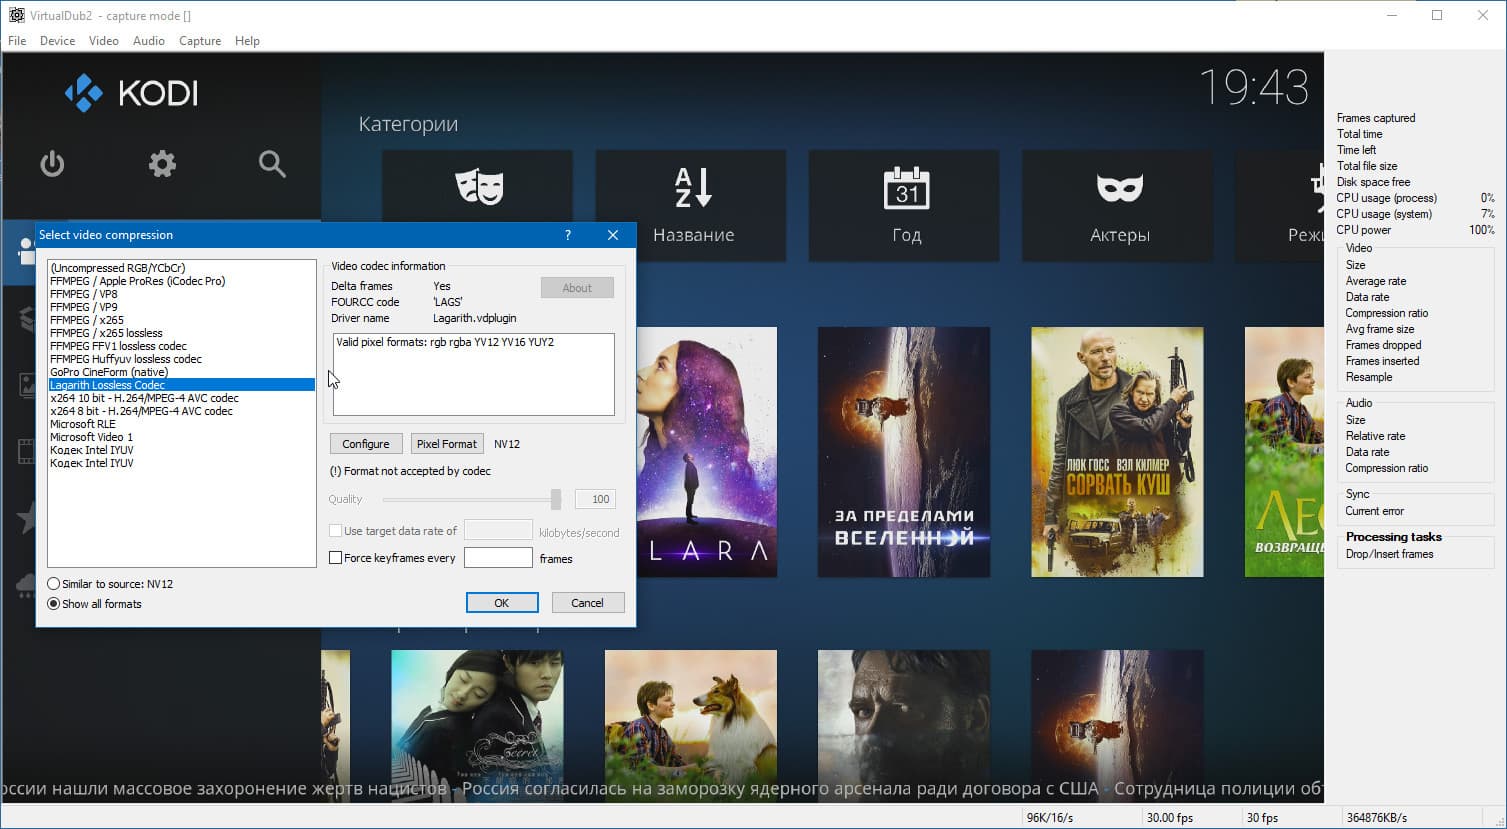
Task: Open the Год calendar category tile
Action: (x=904, y=205)
